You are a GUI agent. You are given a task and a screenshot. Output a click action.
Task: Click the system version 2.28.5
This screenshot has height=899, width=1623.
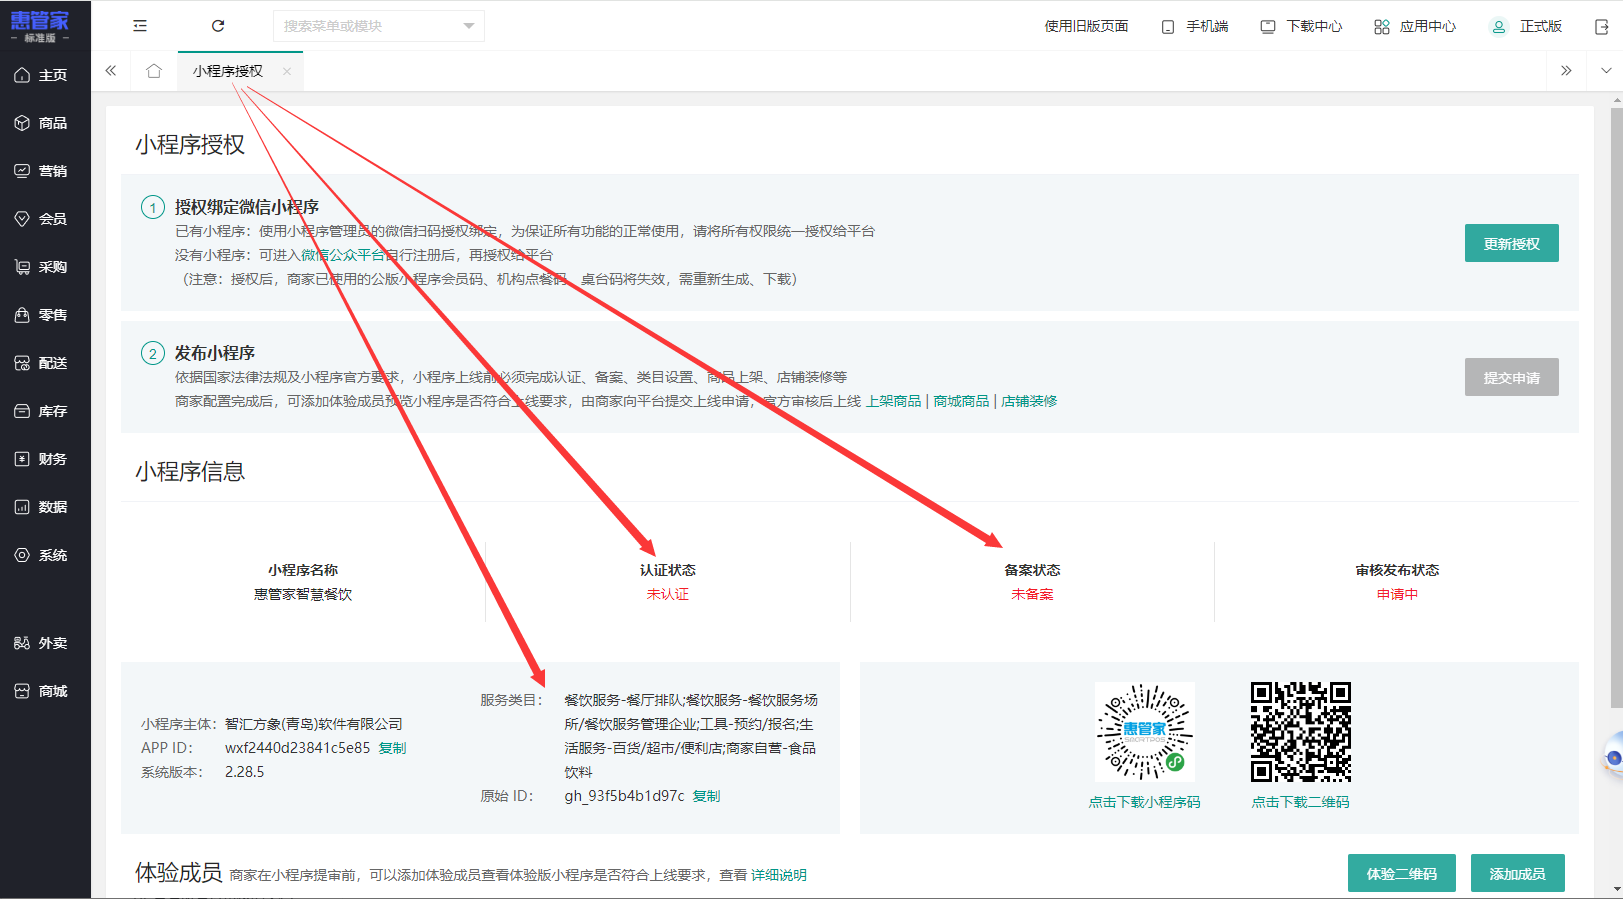click(244, 772)
